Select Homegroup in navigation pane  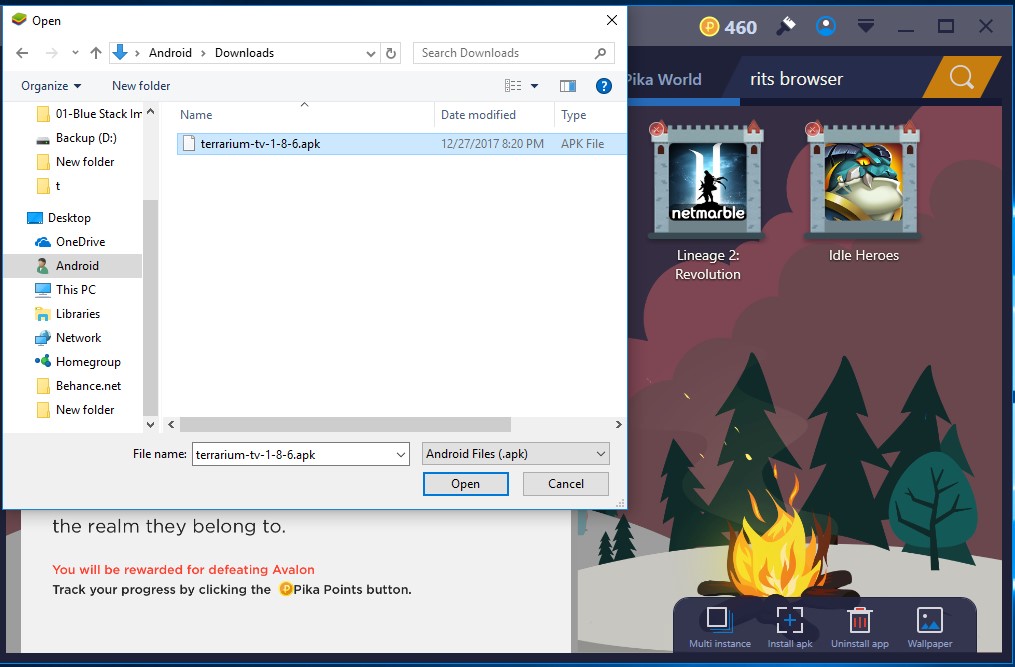[x=78, y=362]
